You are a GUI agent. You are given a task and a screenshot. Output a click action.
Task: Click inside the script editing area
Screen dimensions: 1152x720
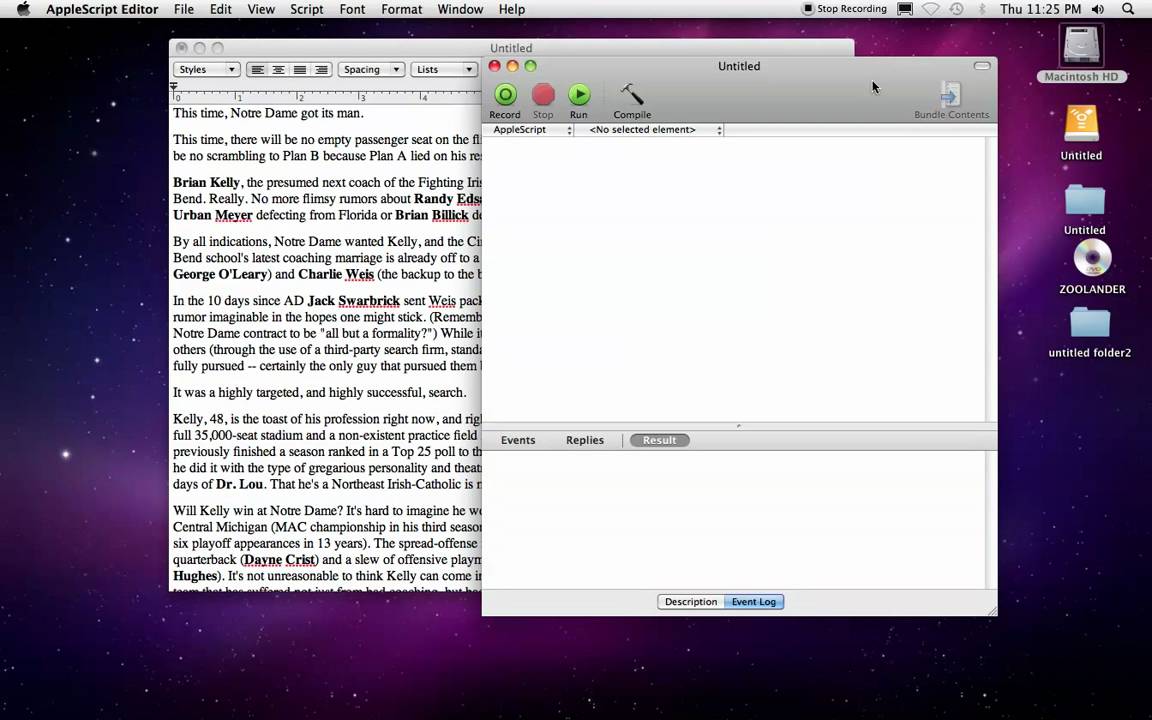[x=735, y=279]
